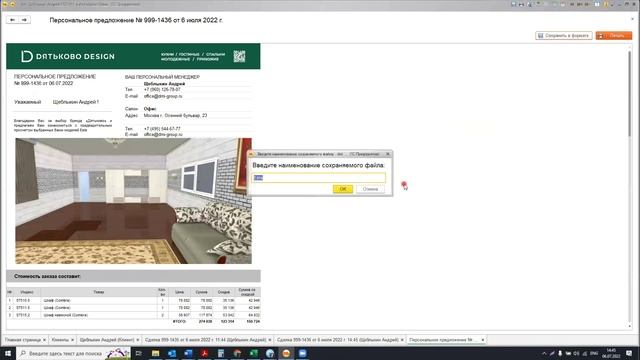Go forward with the right arrow button
Image resolution: width=640 pixels, height=360 pixels.
point(24,20)
